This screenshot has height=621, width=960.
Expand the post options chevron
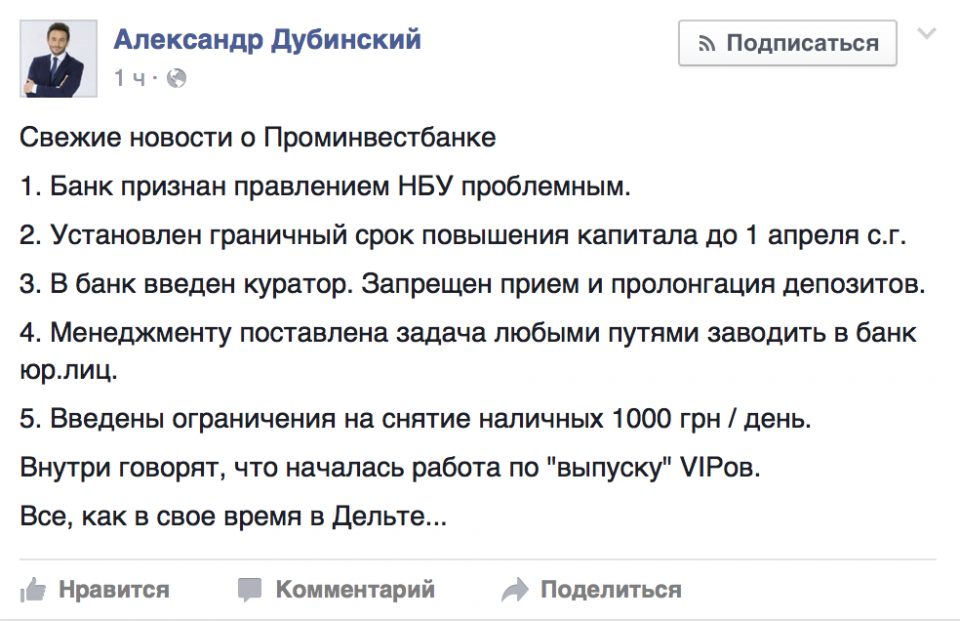coord(927,35)
